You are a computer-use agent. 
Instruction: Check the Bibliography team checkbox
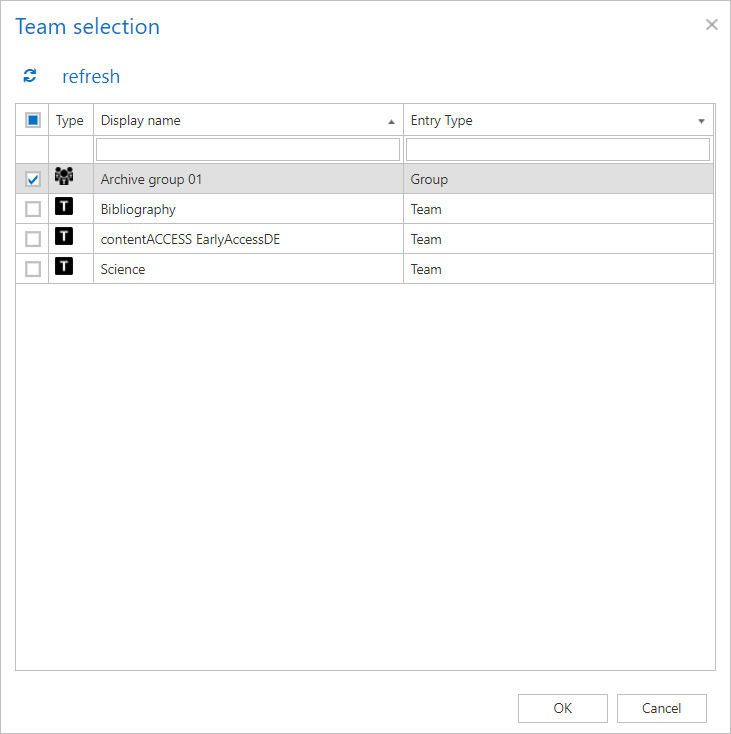point(33,210)
